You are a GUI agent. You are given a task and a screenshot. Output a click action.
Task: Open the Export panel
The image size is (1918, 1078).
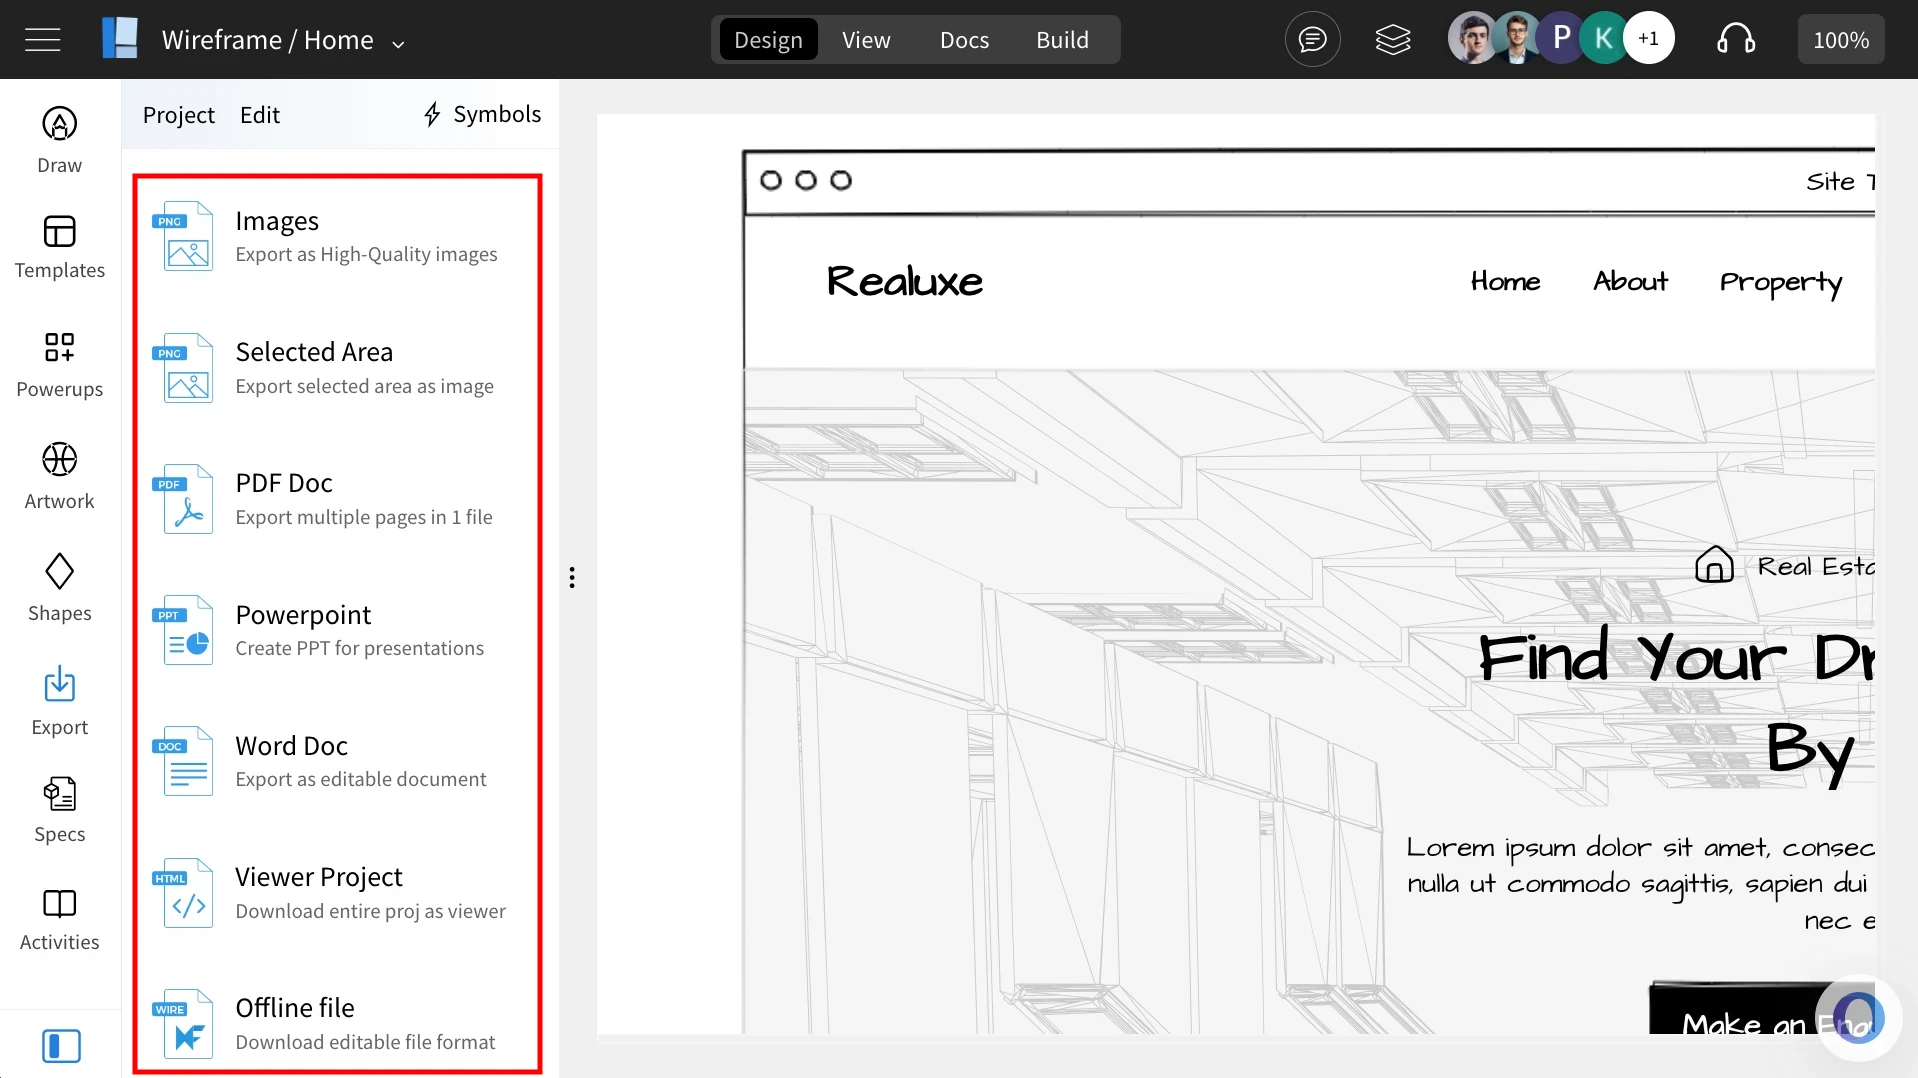click(59, 700)
